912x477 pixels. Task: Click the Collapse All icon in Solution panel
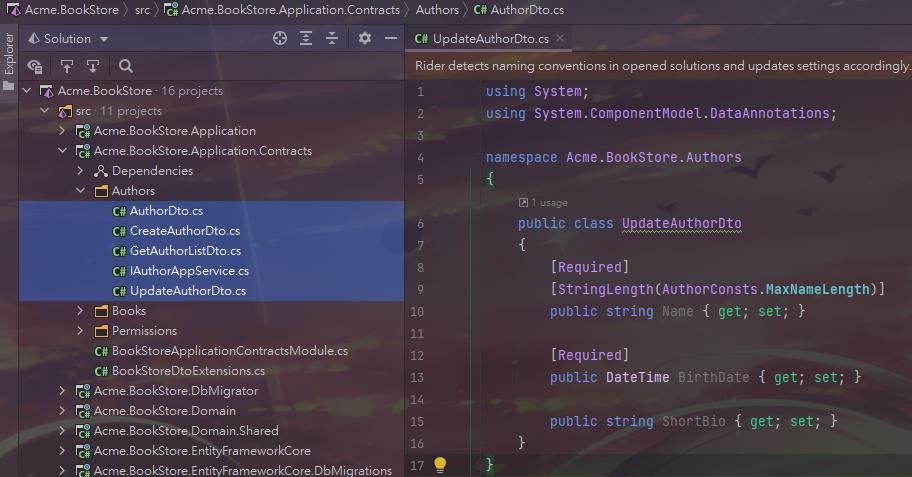pyautogui.click(x=332, y=38)
